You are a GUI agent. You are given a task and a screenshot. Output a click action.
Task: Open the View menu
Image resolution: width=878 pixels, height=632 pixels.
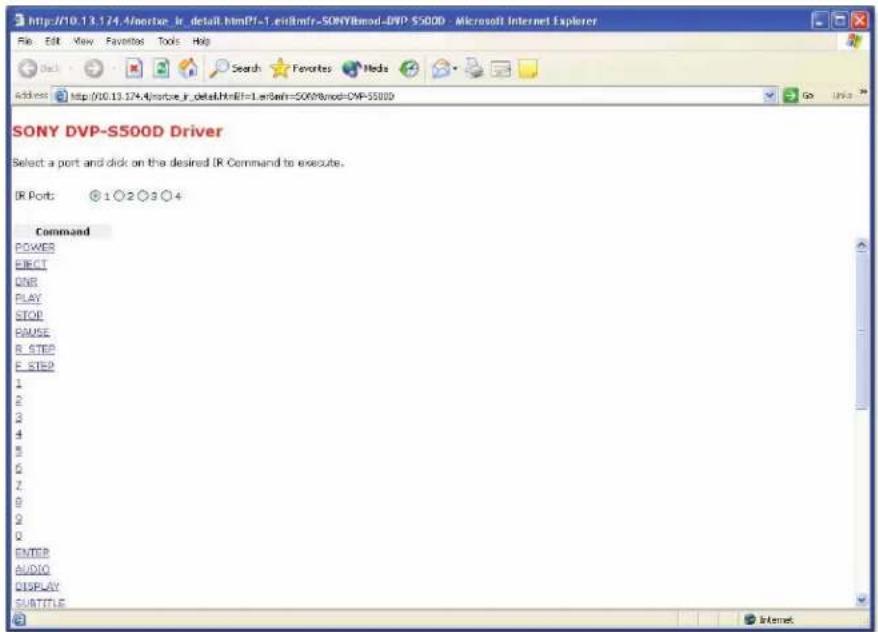tap(83, 41)
